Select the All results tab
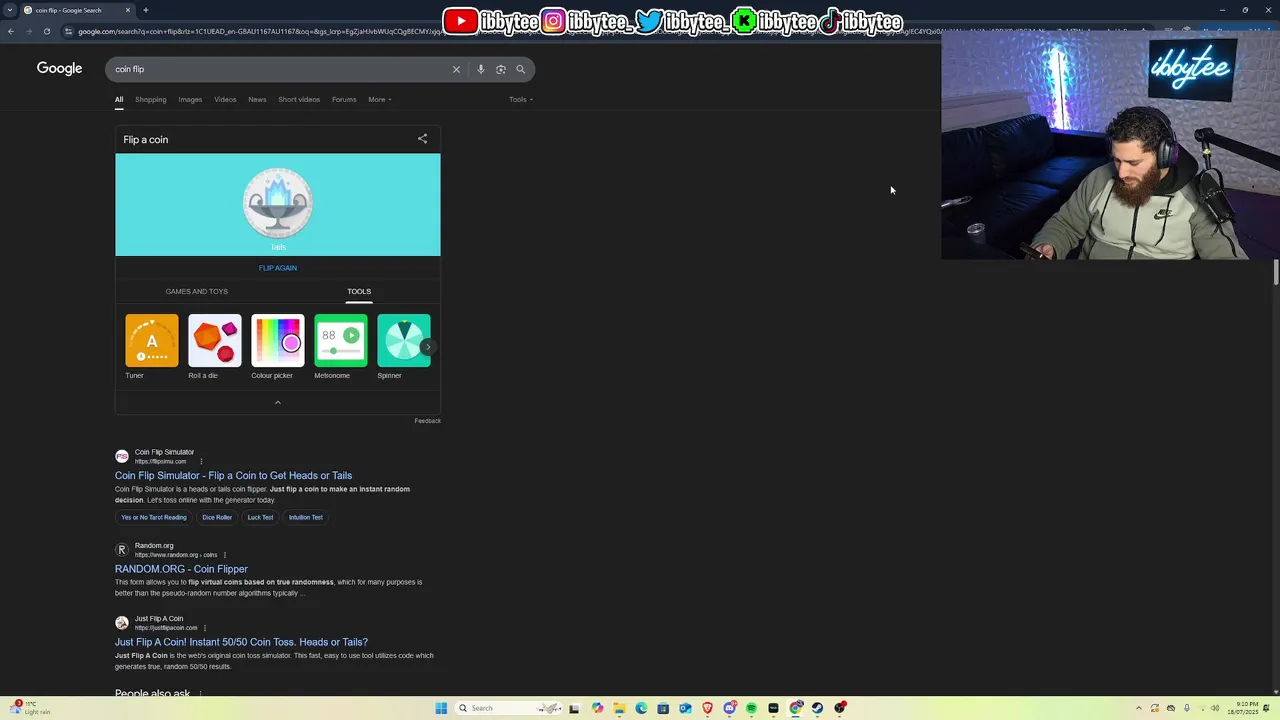Viewport: 1280px width, 720px height. tap(119, 99)
